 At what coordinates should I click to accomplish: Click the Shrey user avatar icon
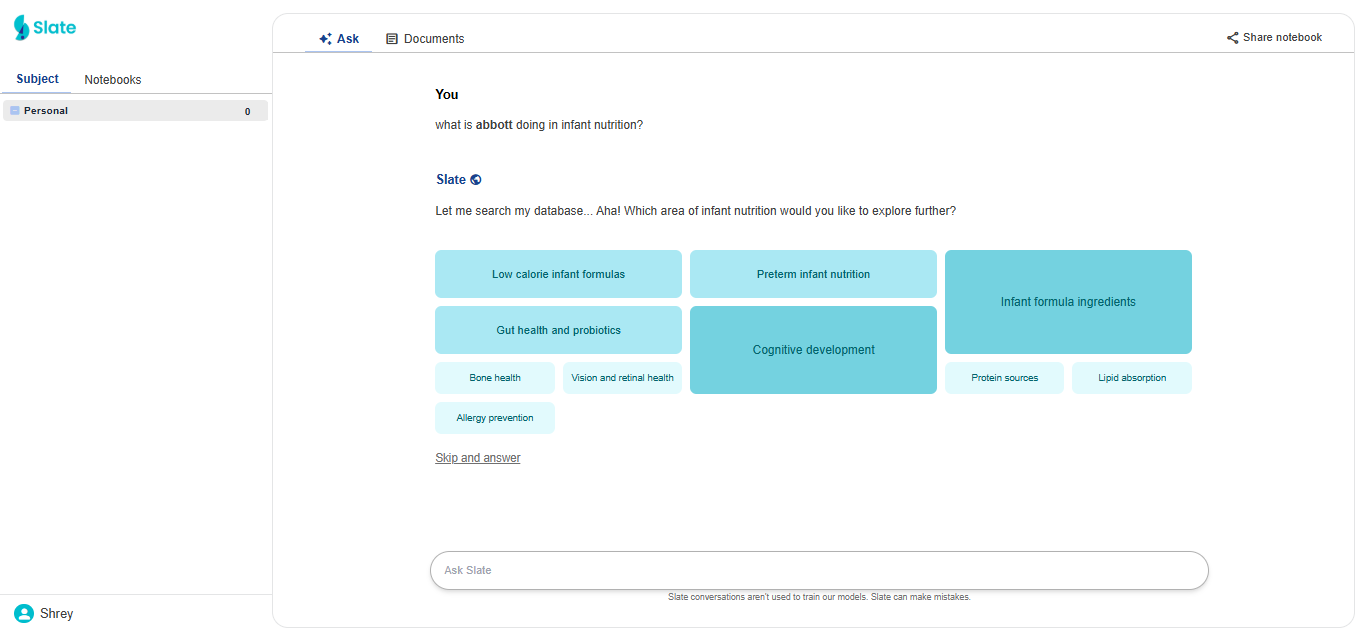tap(24, 613)
